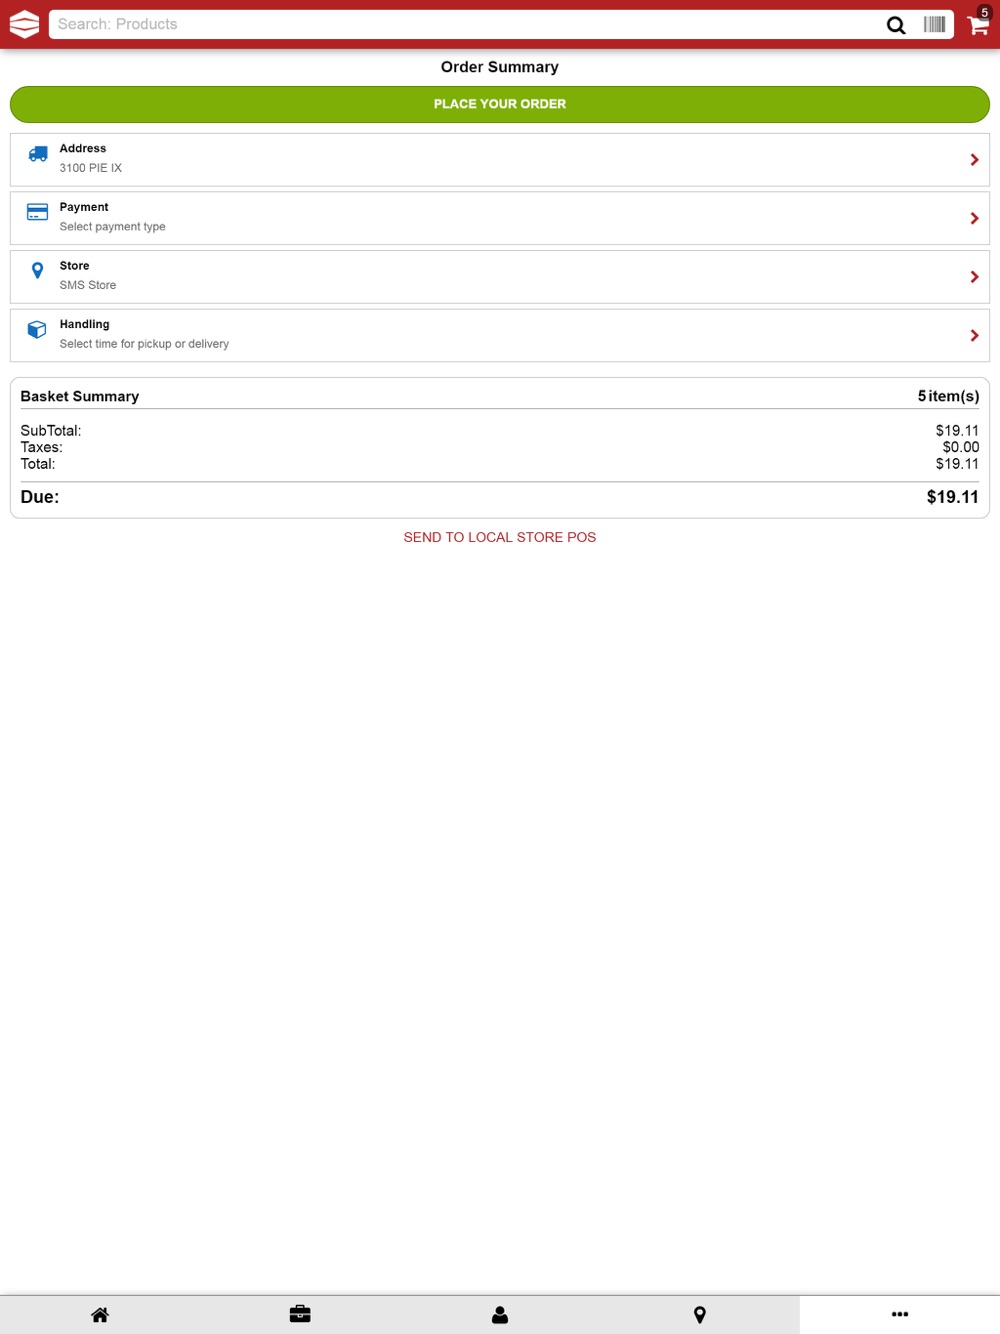Go to the home tab

[100, 1315]
